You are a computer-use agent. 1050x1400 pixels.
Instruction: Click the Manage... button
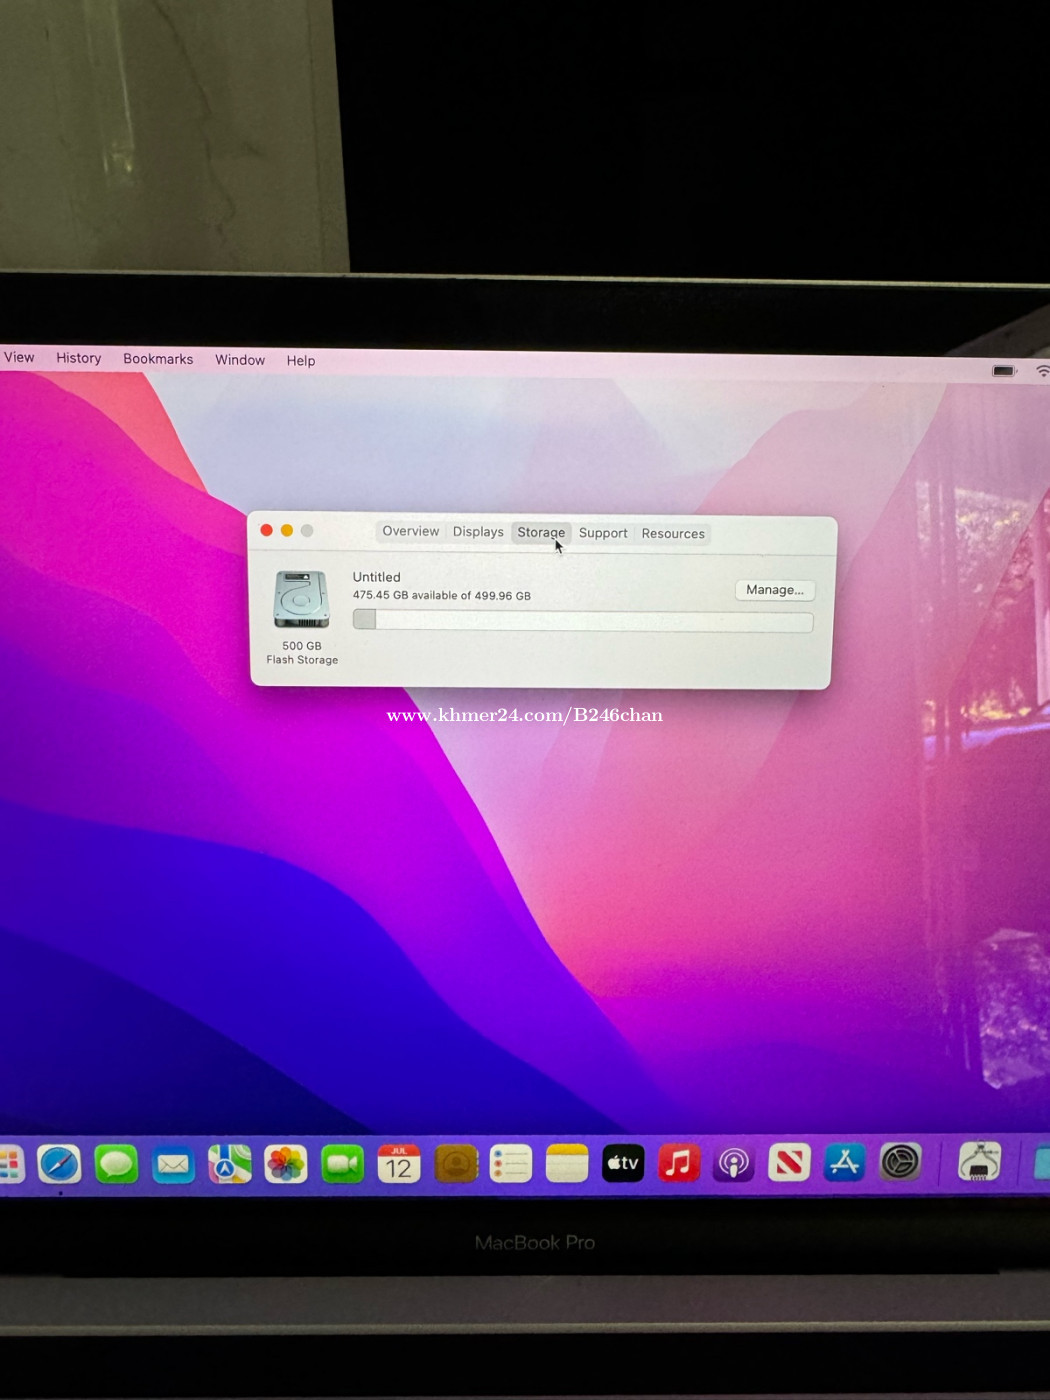pyautogui.click(x=775, y=590)
